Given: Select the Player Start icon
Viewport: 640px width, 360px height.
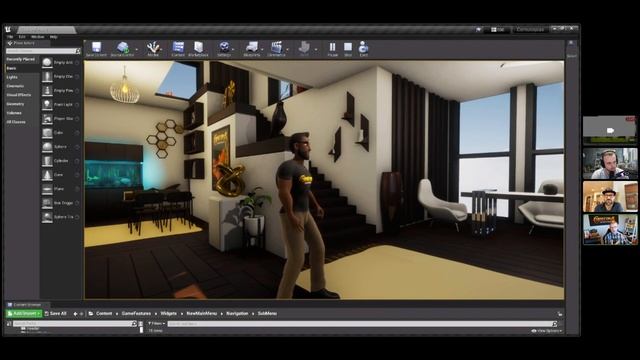Looking at the screenshot, I should 47,119.
